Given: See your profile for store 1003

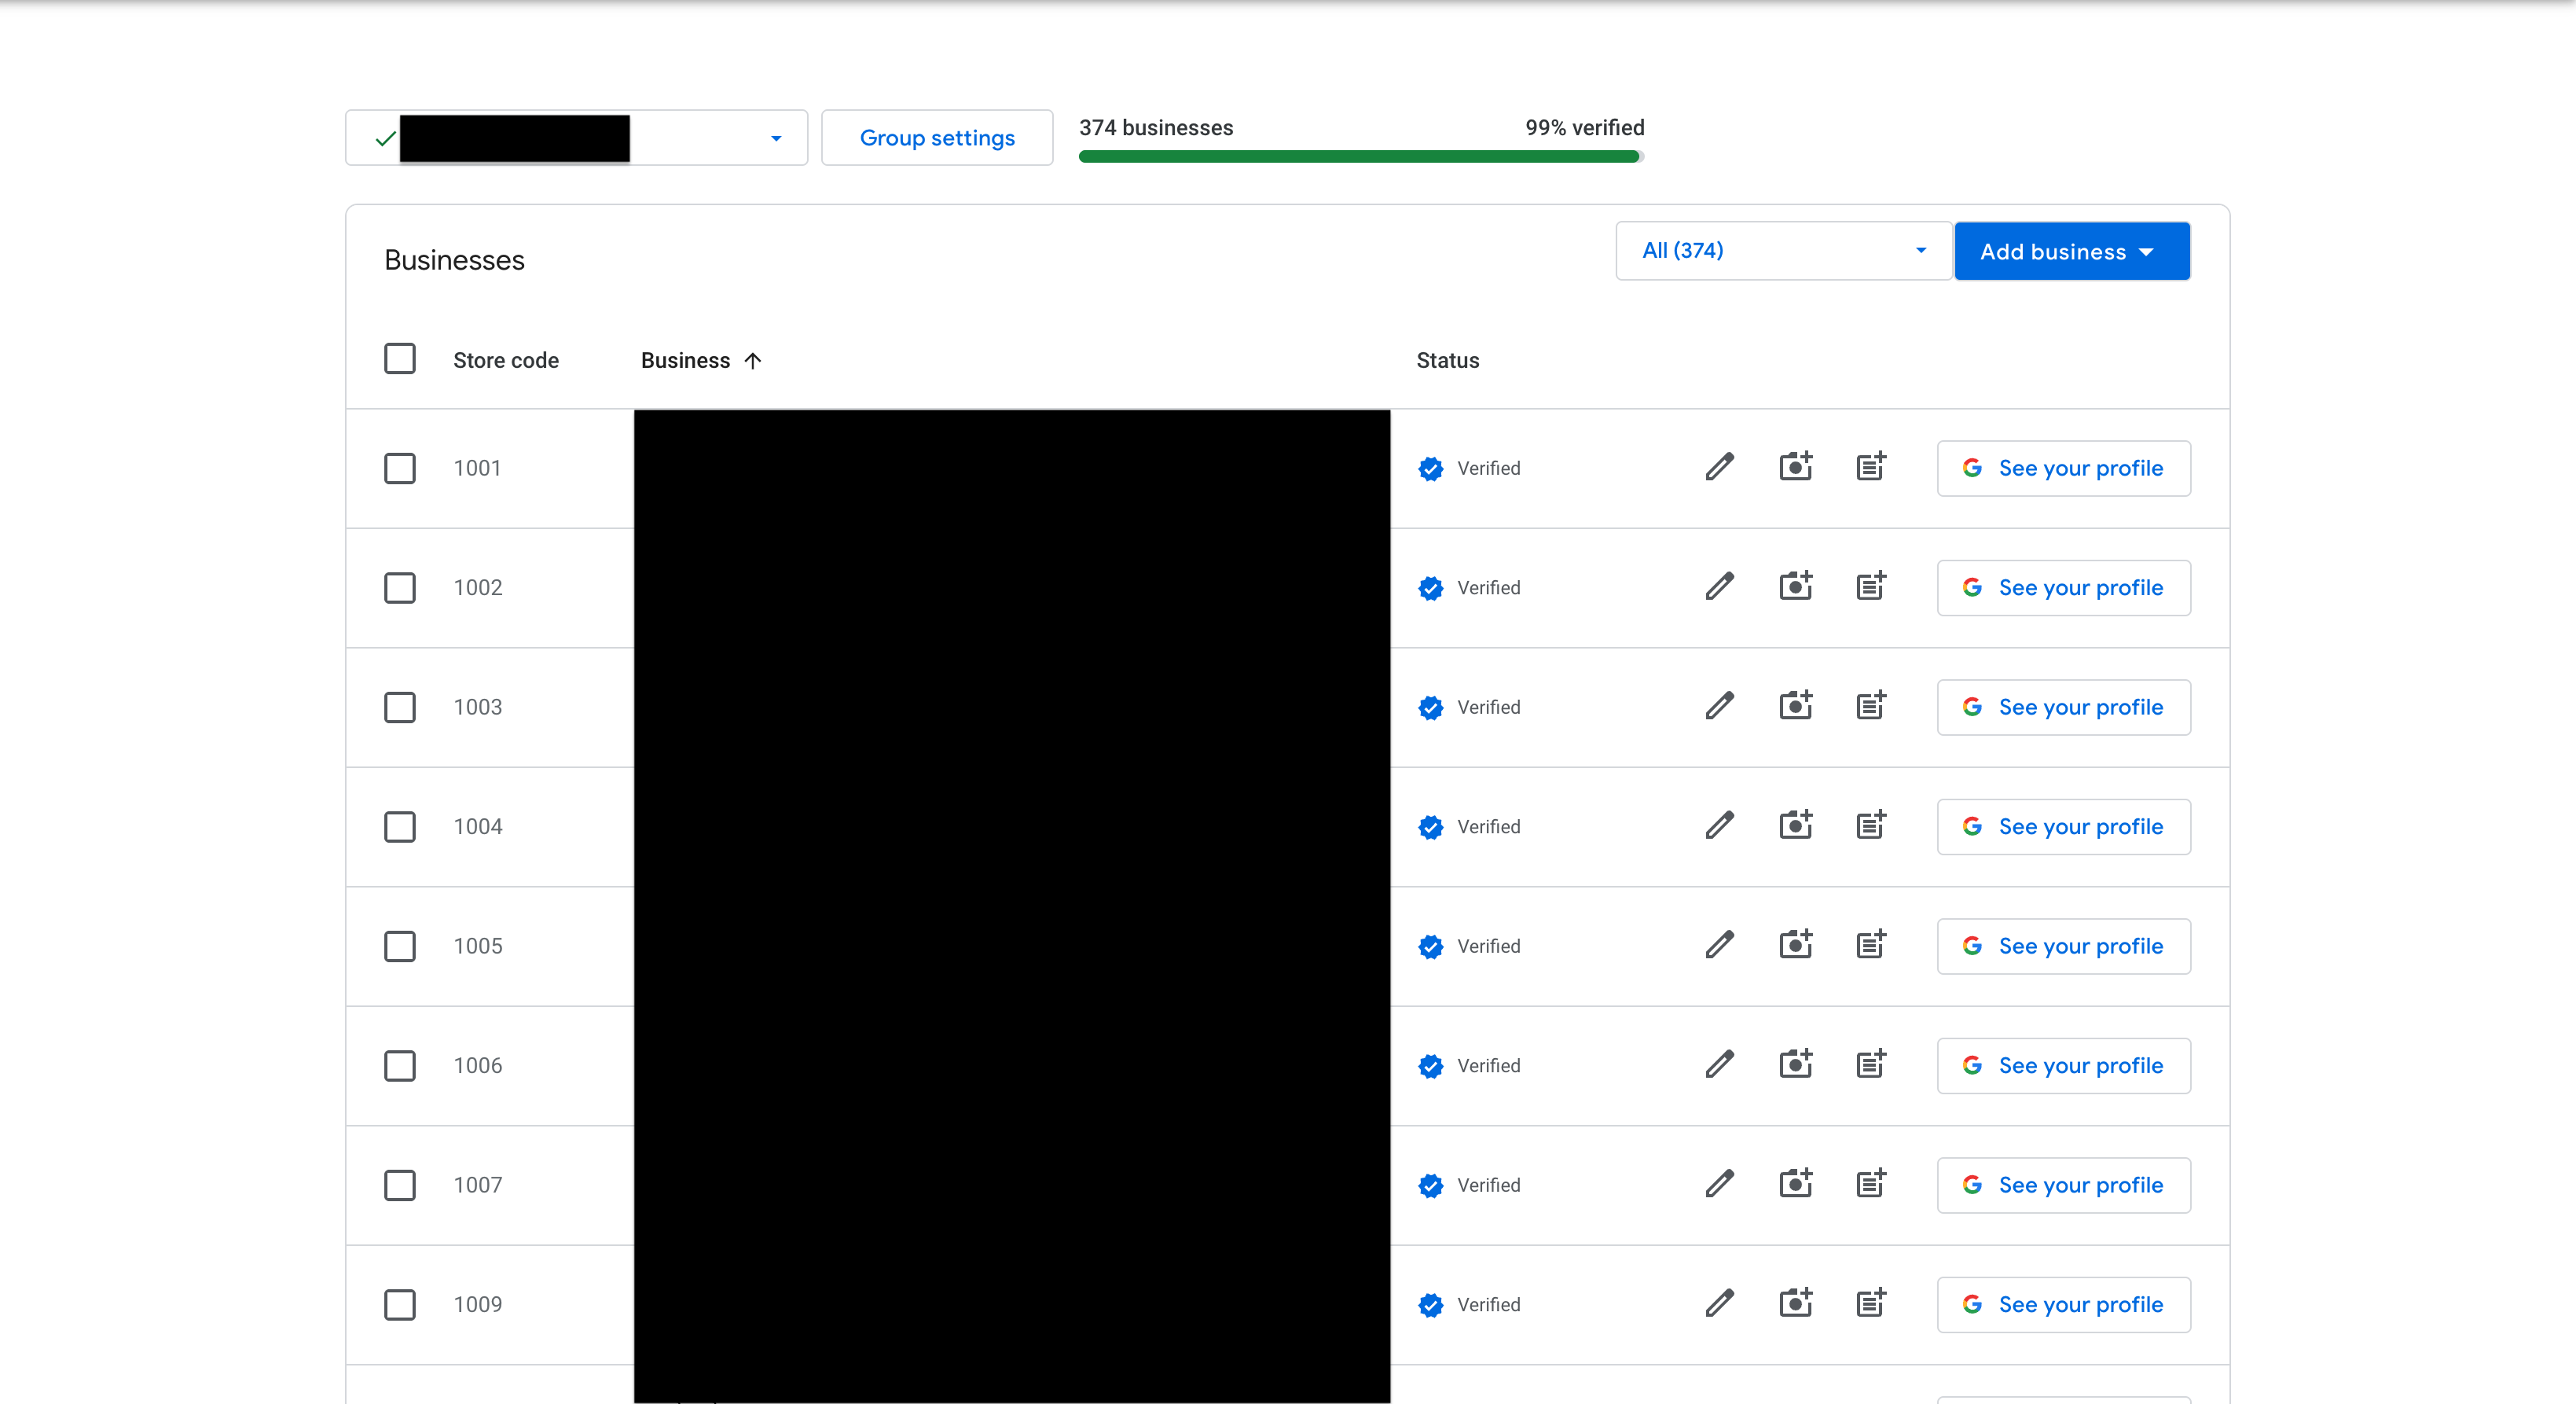Looking at the screenshot, I should [2063, 707].
